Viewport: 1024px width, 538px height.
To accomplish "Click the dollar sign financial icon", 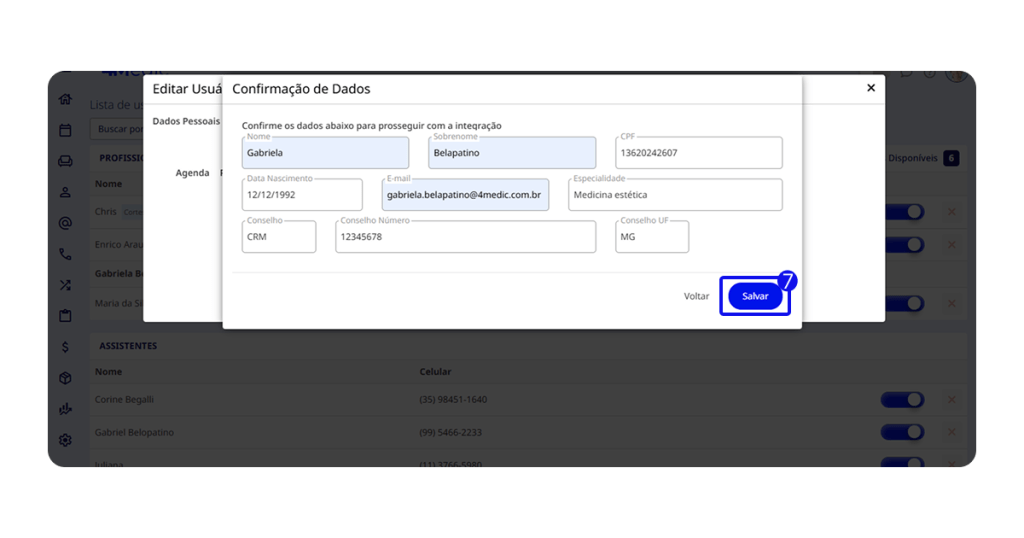I will [65, 347].
